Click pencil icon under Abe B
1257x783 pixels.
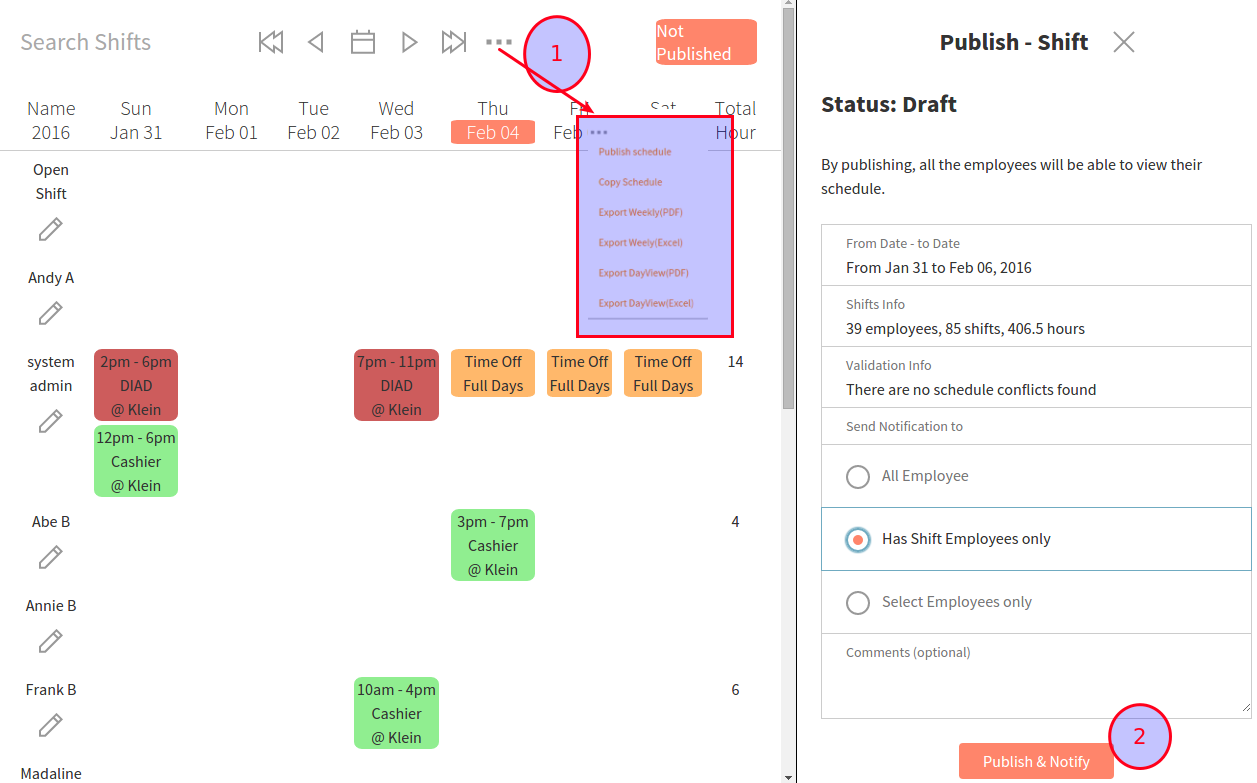[50, 558]
